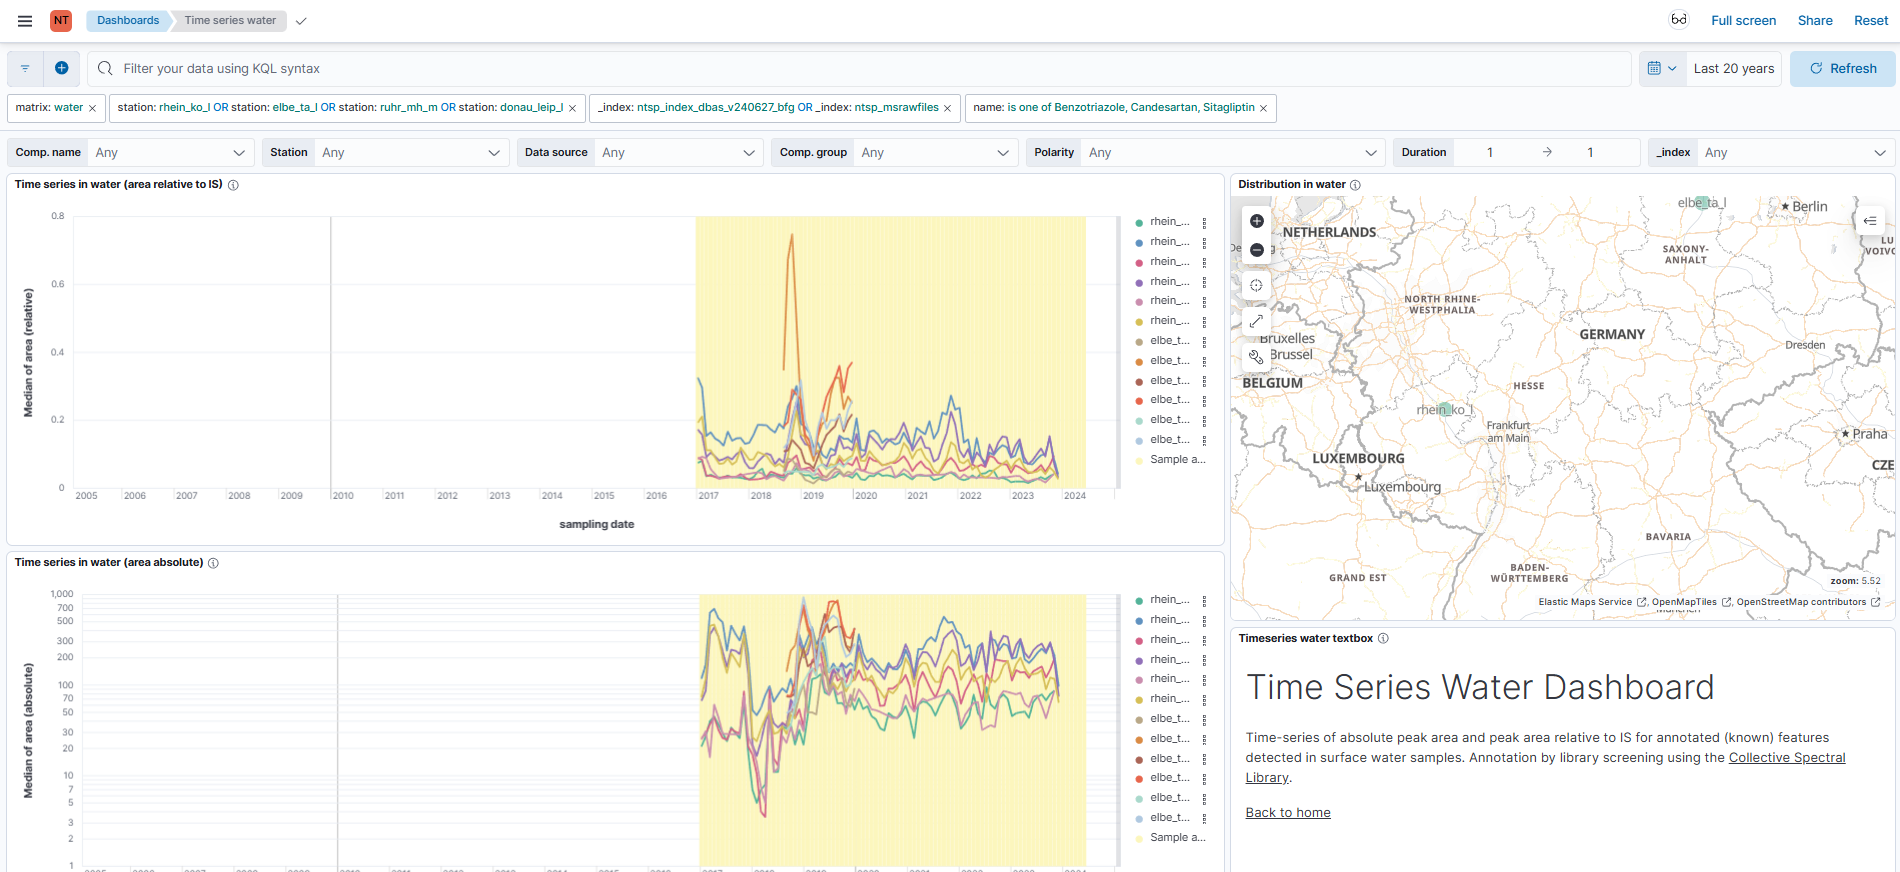
Task: Remove the 'matrix: water' filter pill
Action: click(92, 108)
